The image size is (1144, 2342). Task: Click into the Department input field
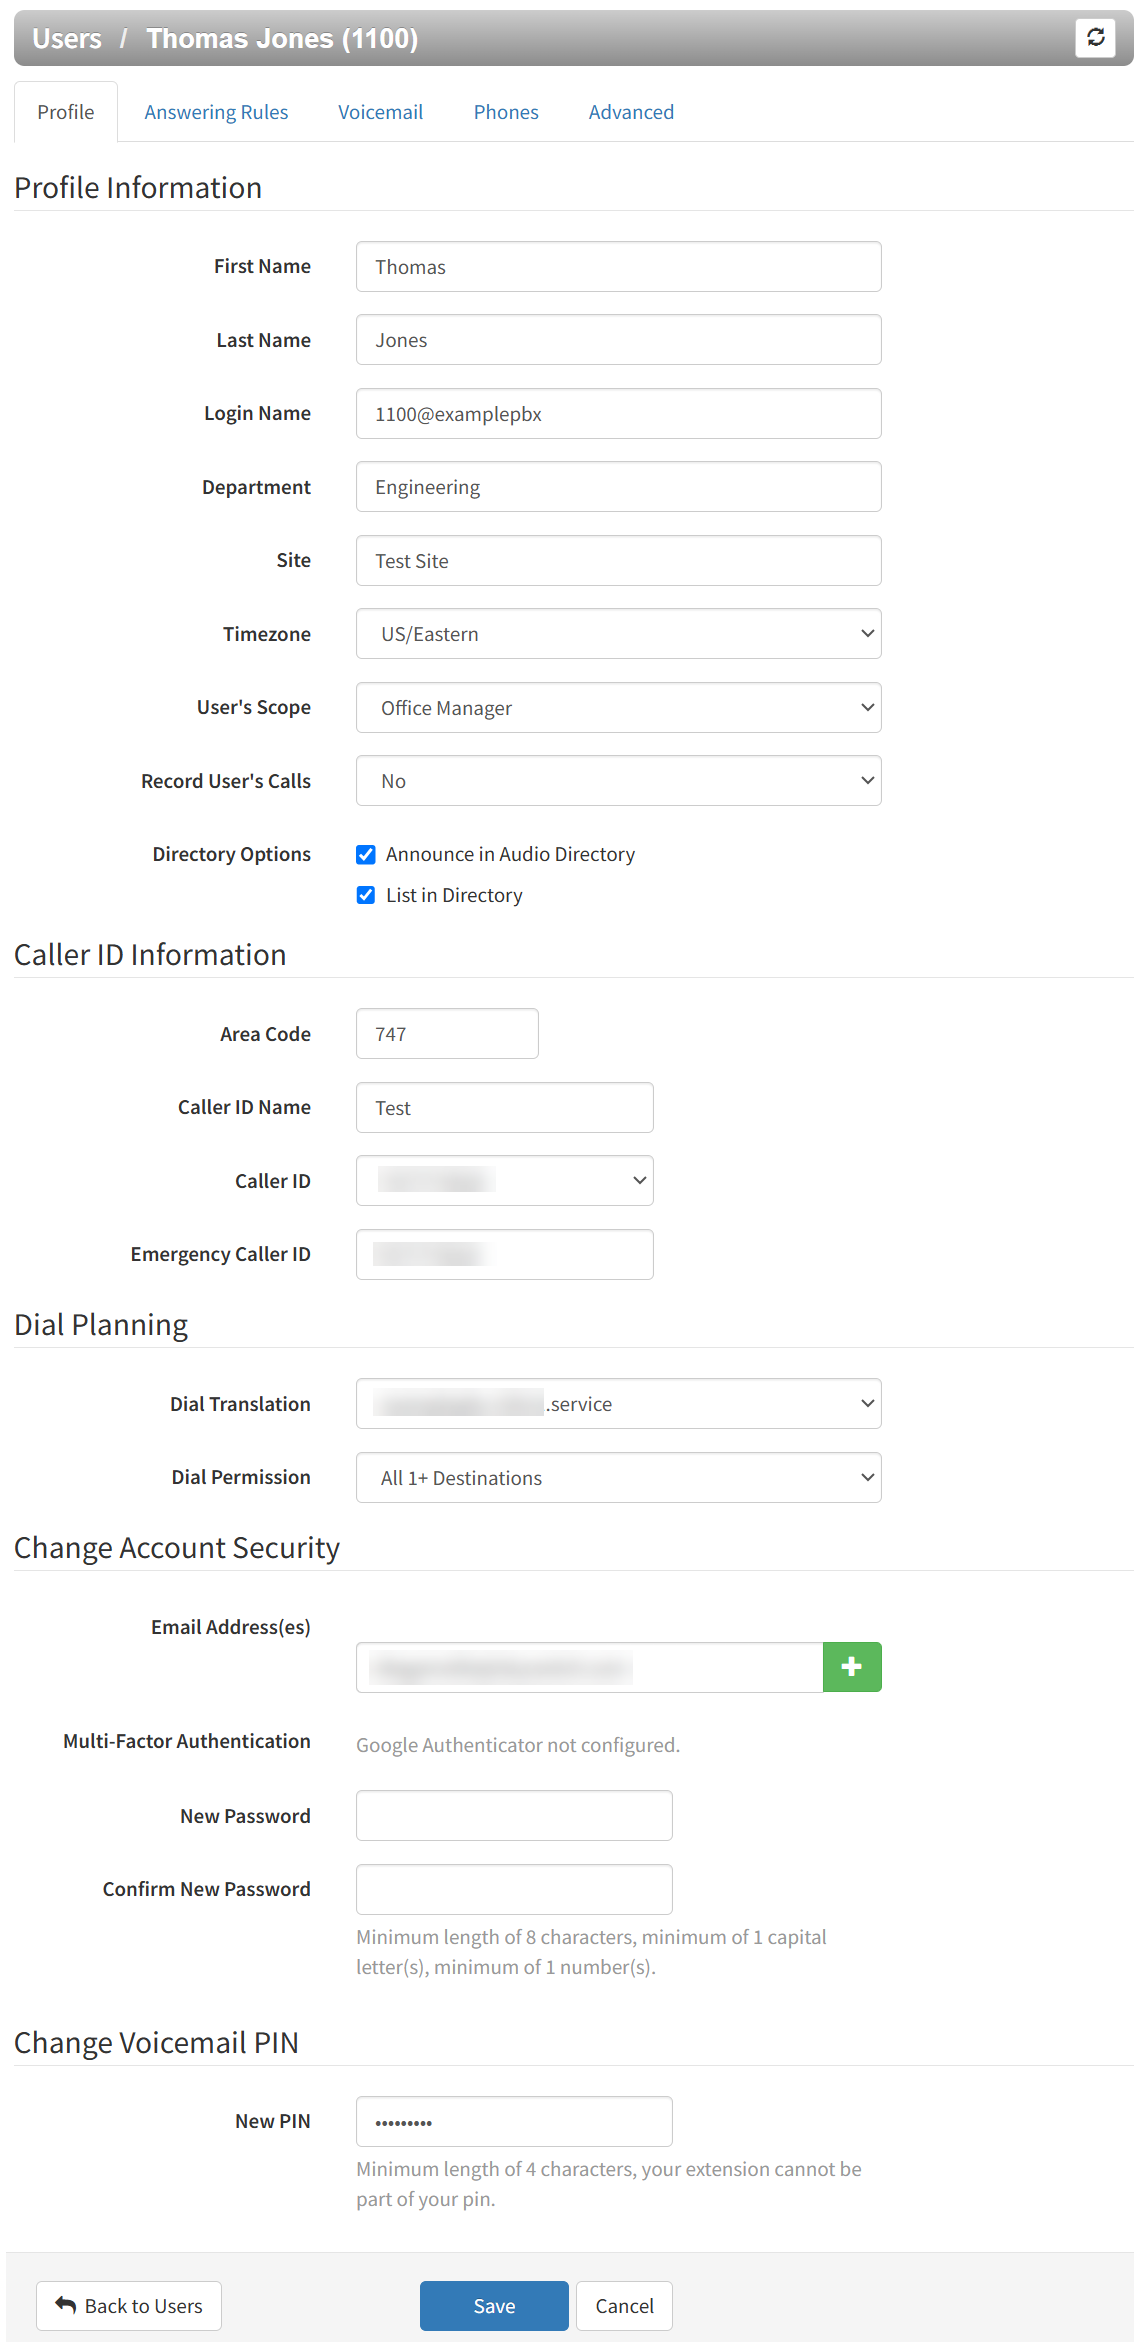click(618, 487)
